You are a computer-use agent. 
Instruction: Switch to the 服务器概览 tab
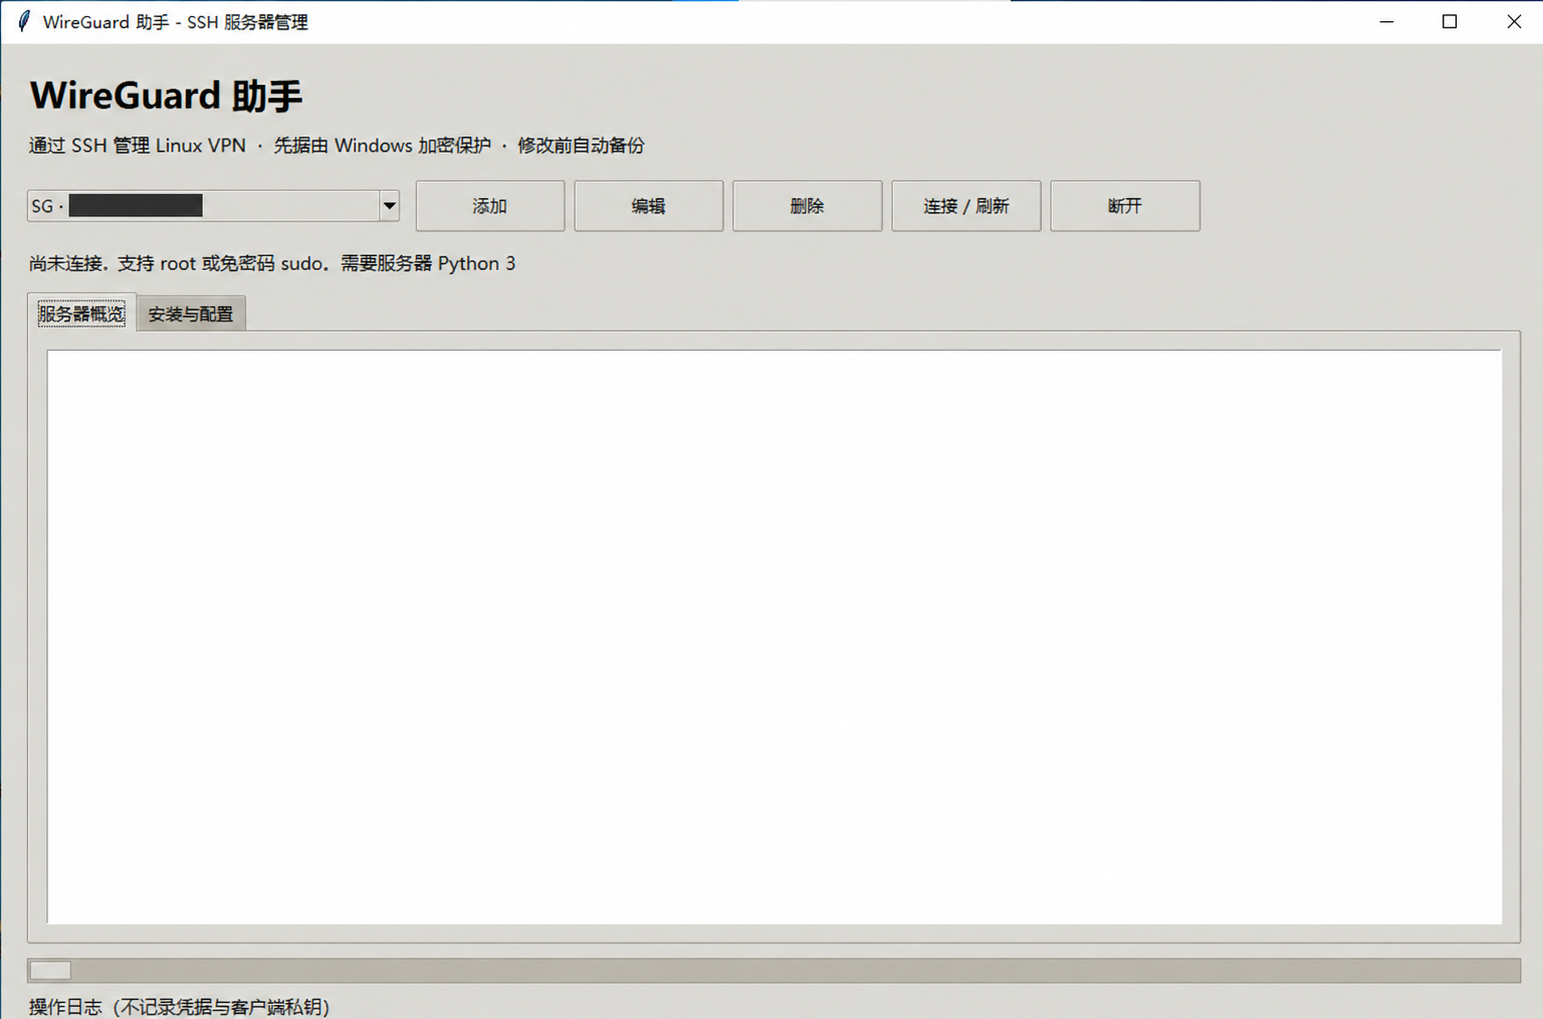coord(82,313)
